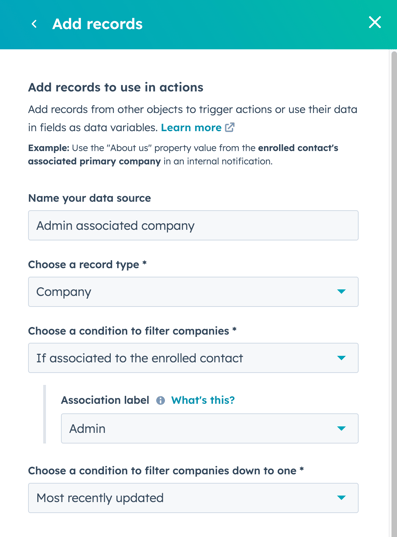This screenshot has height=537, width=397.
Task: Click the caret next to Most recently updated
Action: [x=341, y=498]
